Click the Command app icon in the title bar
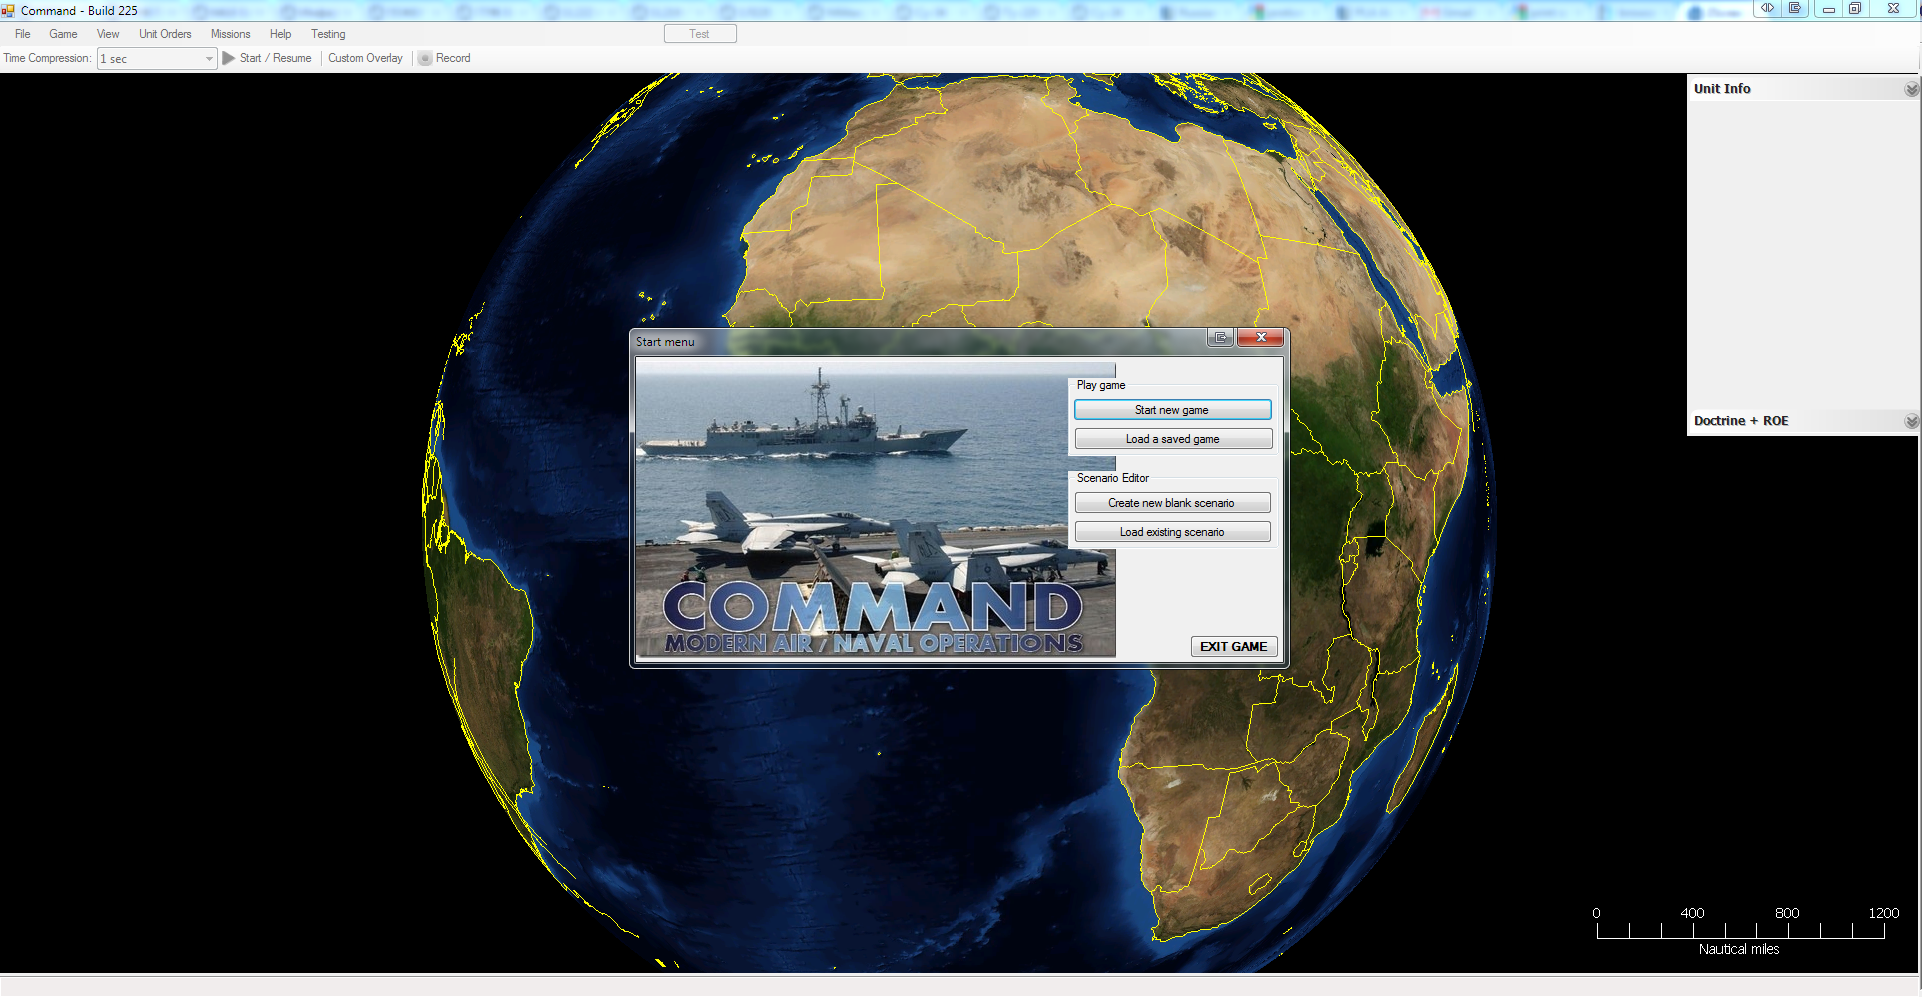This screenshot has width=1922, height=997. pos(8,10)
